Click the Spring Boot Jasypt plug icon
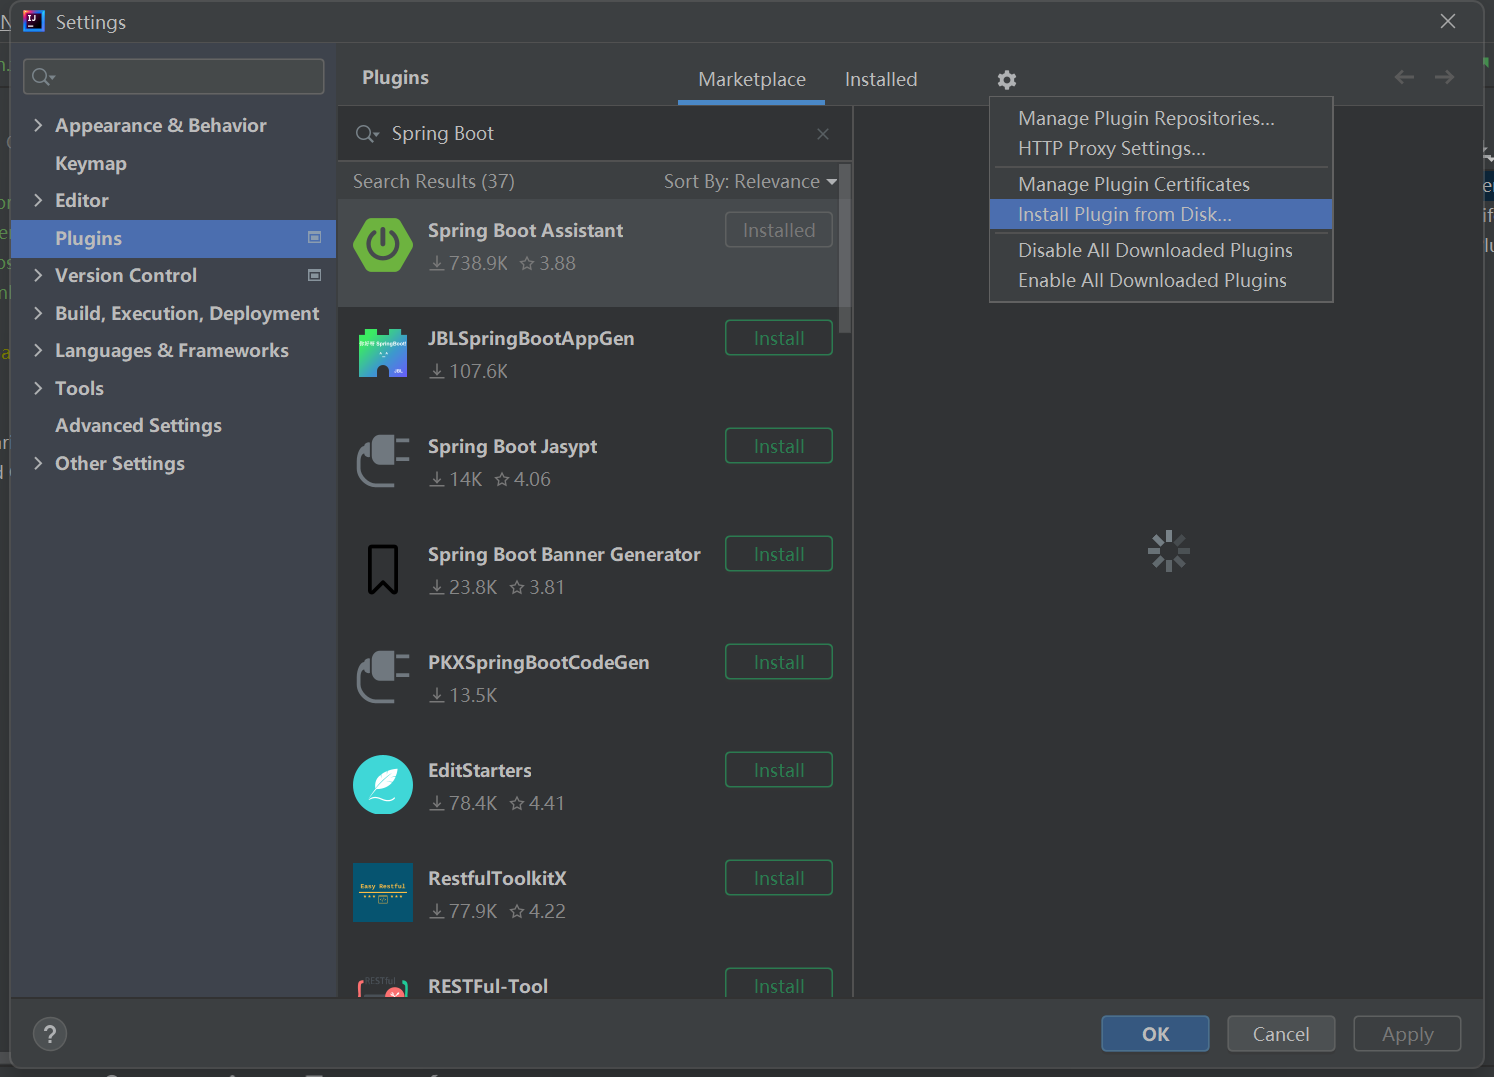The image size is (1494, 1077). (383, 460)
